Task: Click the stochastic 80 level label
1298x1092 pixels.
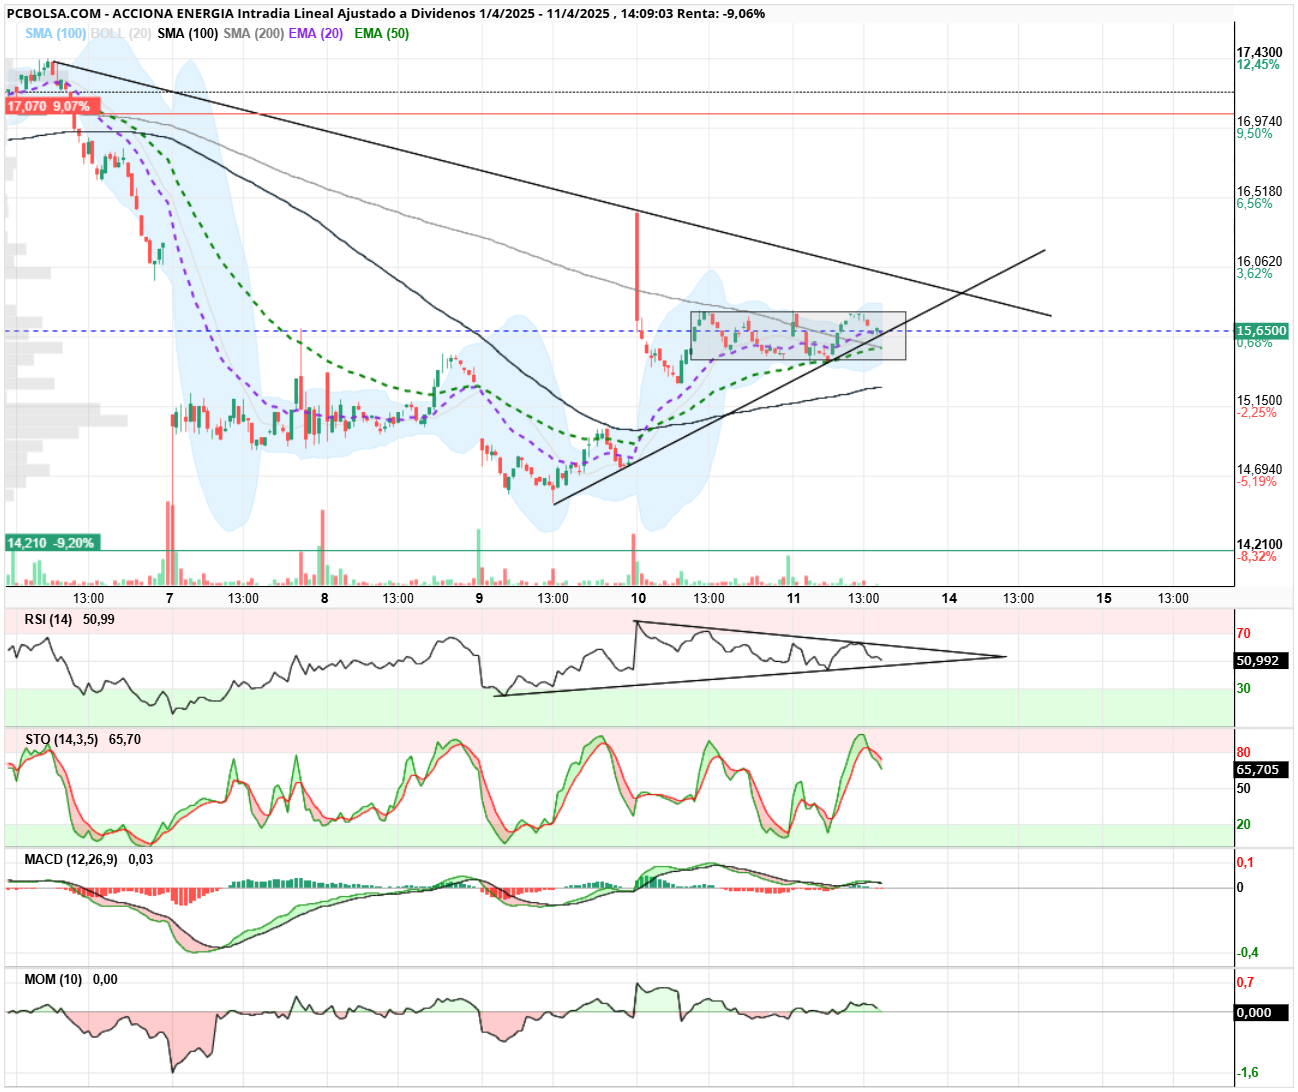Action: (1244, 753)
